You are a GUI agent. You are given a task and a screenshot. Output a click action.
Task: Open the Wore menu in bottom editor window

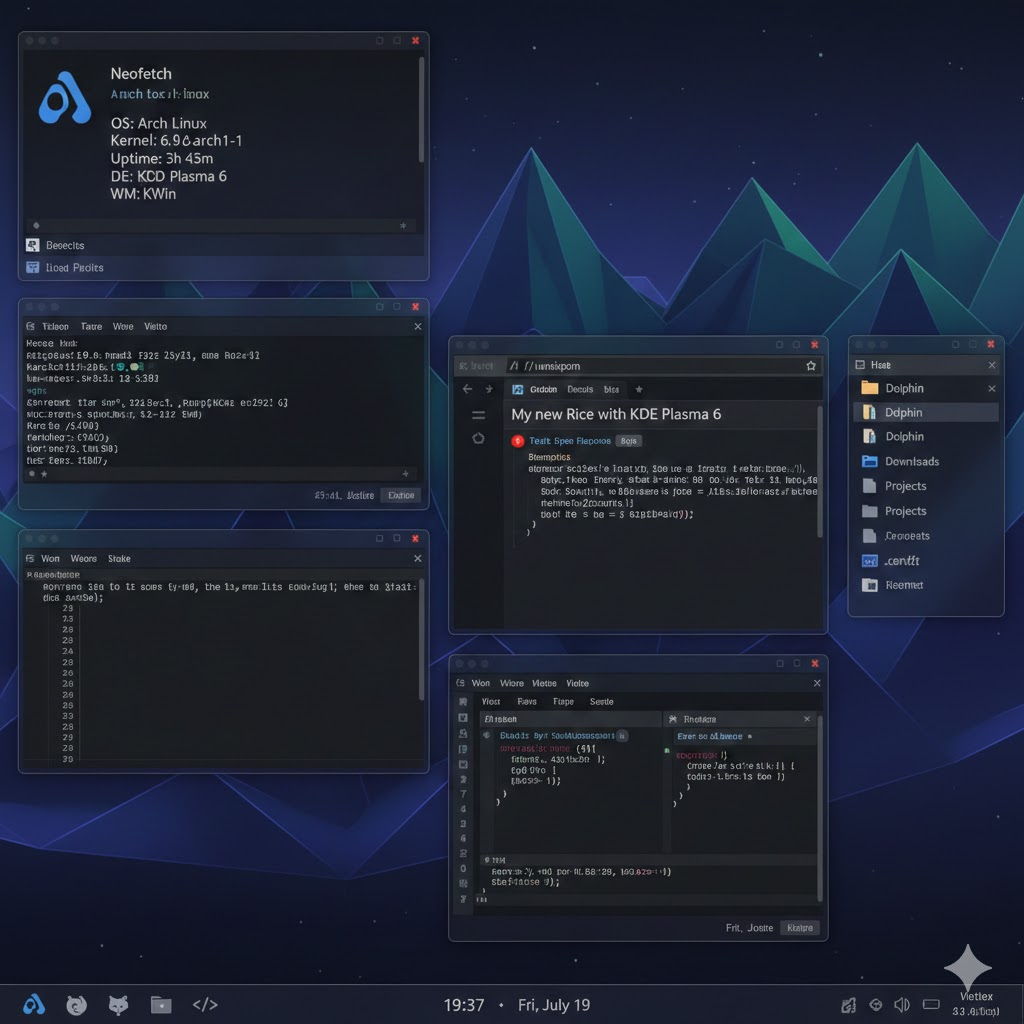511,683
